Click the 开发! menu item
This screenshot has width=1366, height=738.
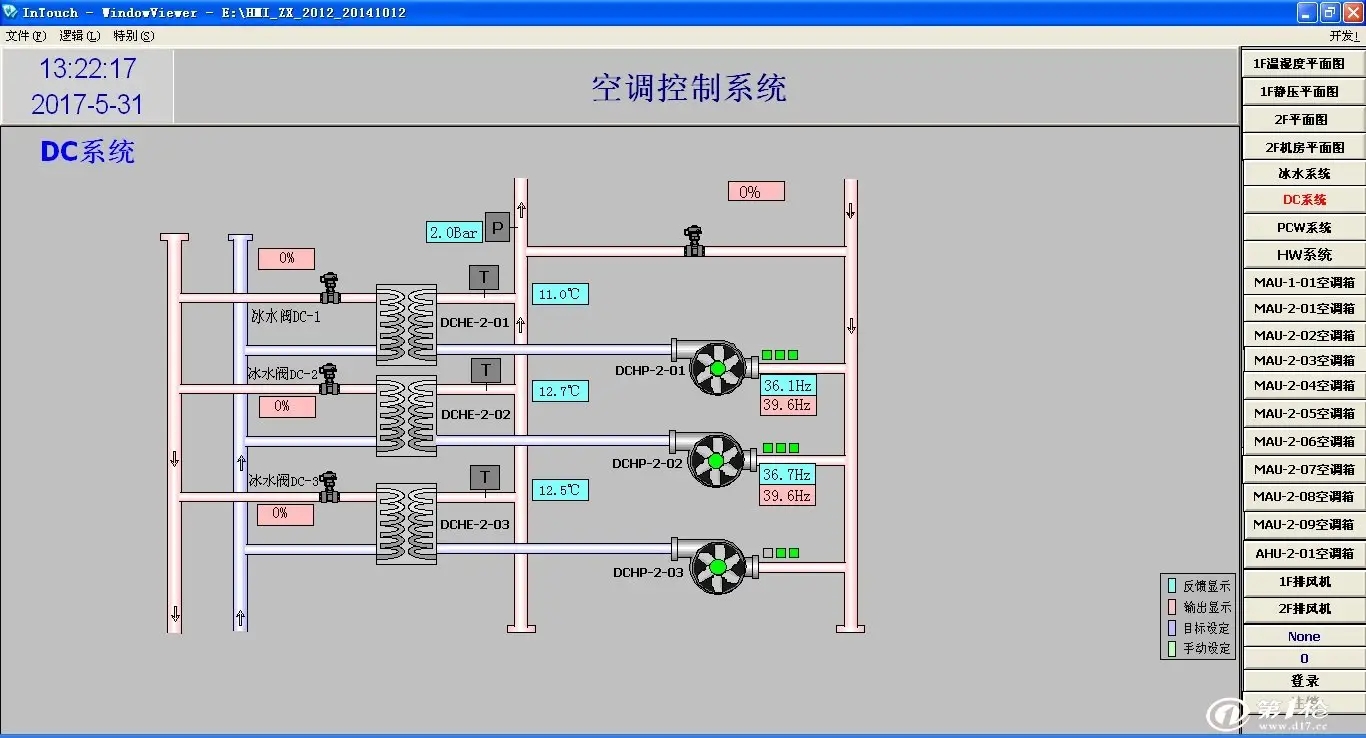(x=1345, y=36)
